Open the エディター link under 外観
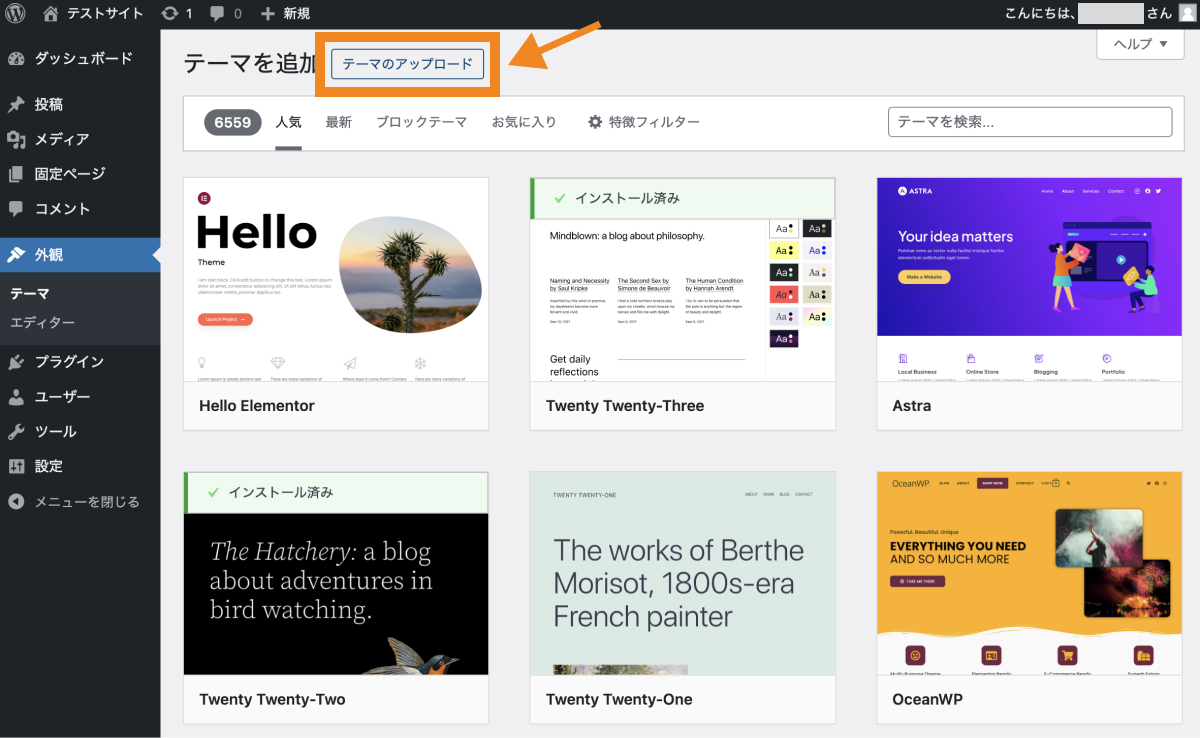The image size is (1200, 738). tap(42, 323)
